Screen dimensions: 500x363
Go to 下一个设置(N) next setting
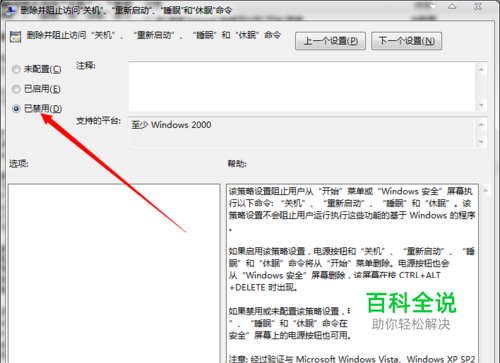407,41
